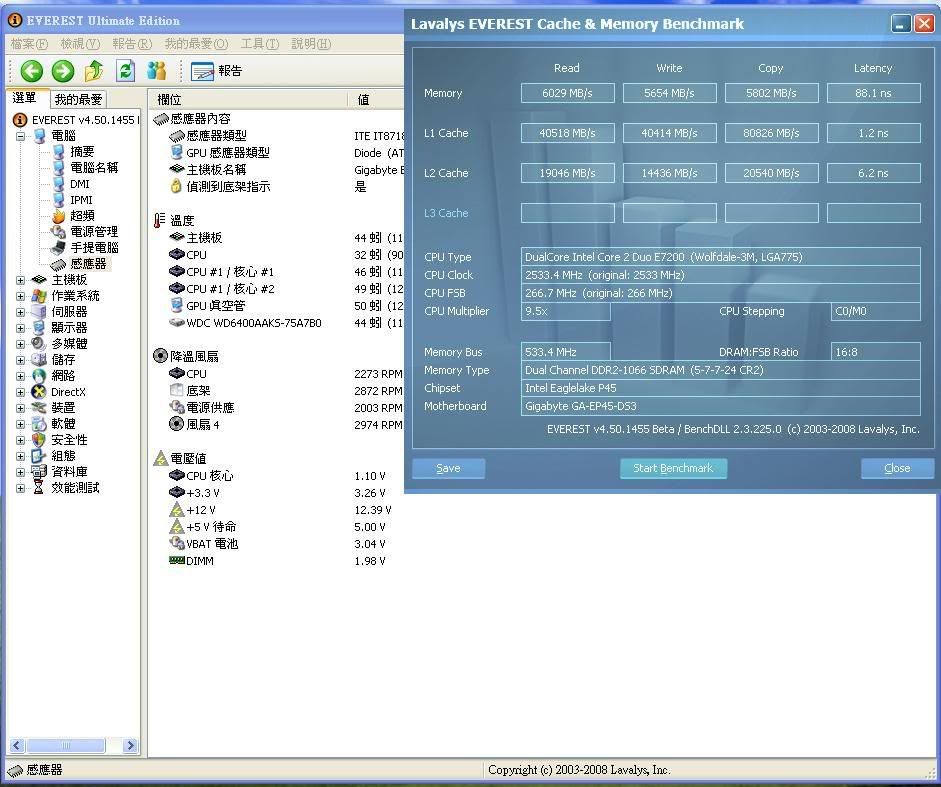Image resolution: width=941 pixels, height=787 pixels.
Task: Go up one level with the Up arrow icon
Action: point(94,71)
